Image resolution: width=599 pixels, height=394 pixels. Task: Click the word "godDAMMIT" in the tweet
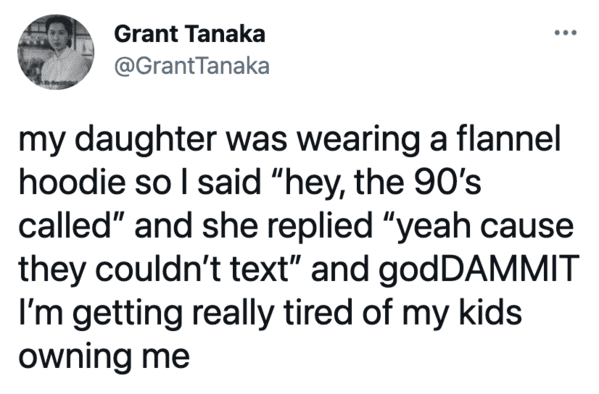[x=479, y=269]
